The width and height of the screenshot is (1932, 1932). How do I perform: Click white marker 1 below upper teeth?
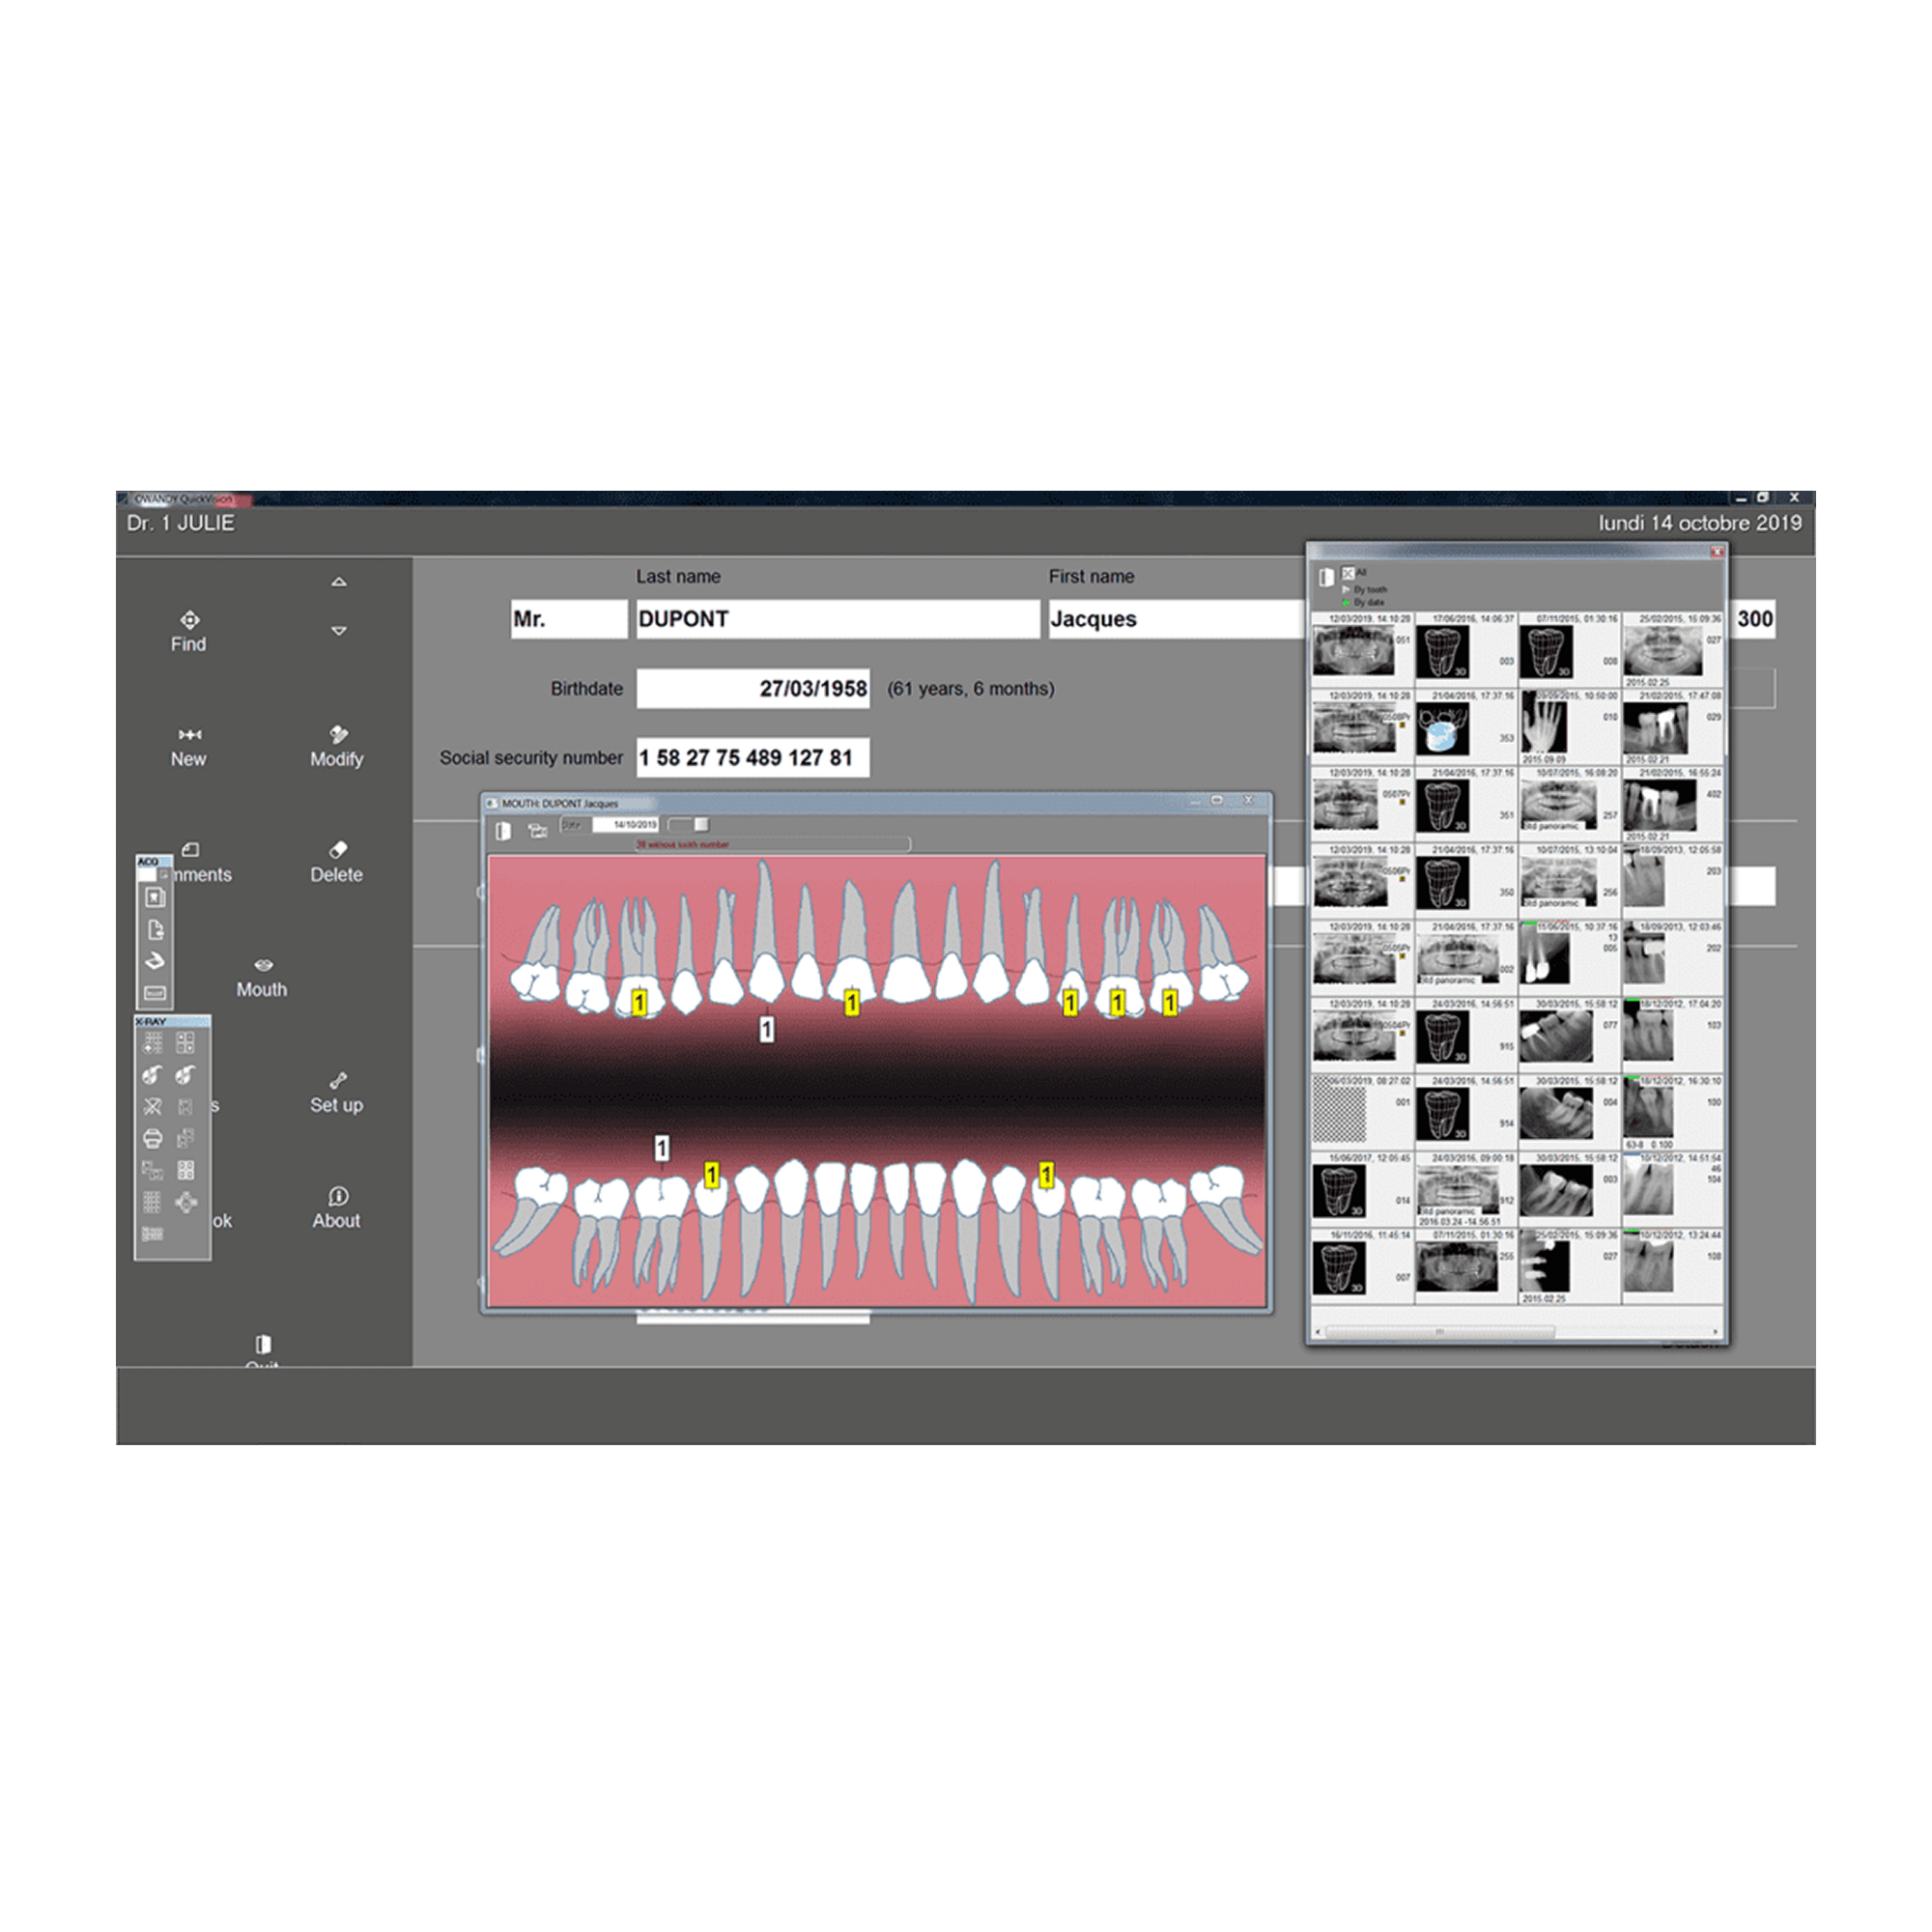point(767,1029)
